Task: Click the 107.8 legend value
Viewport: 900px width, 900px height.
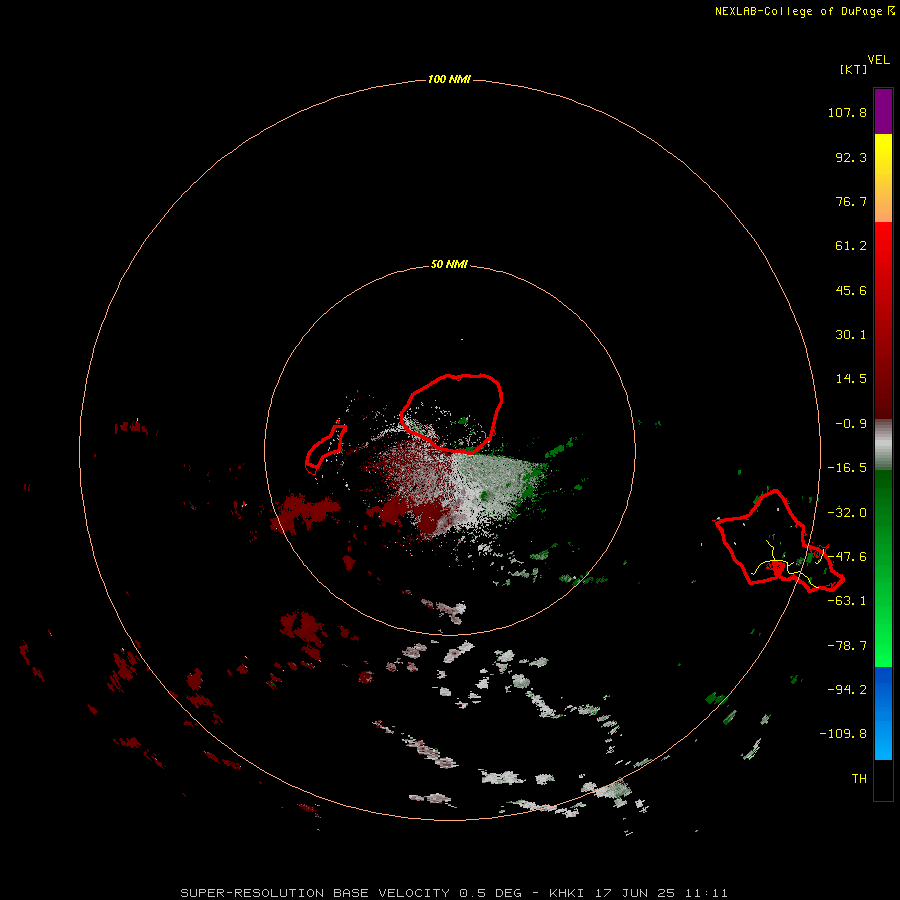Action: [x=847, y=112]
